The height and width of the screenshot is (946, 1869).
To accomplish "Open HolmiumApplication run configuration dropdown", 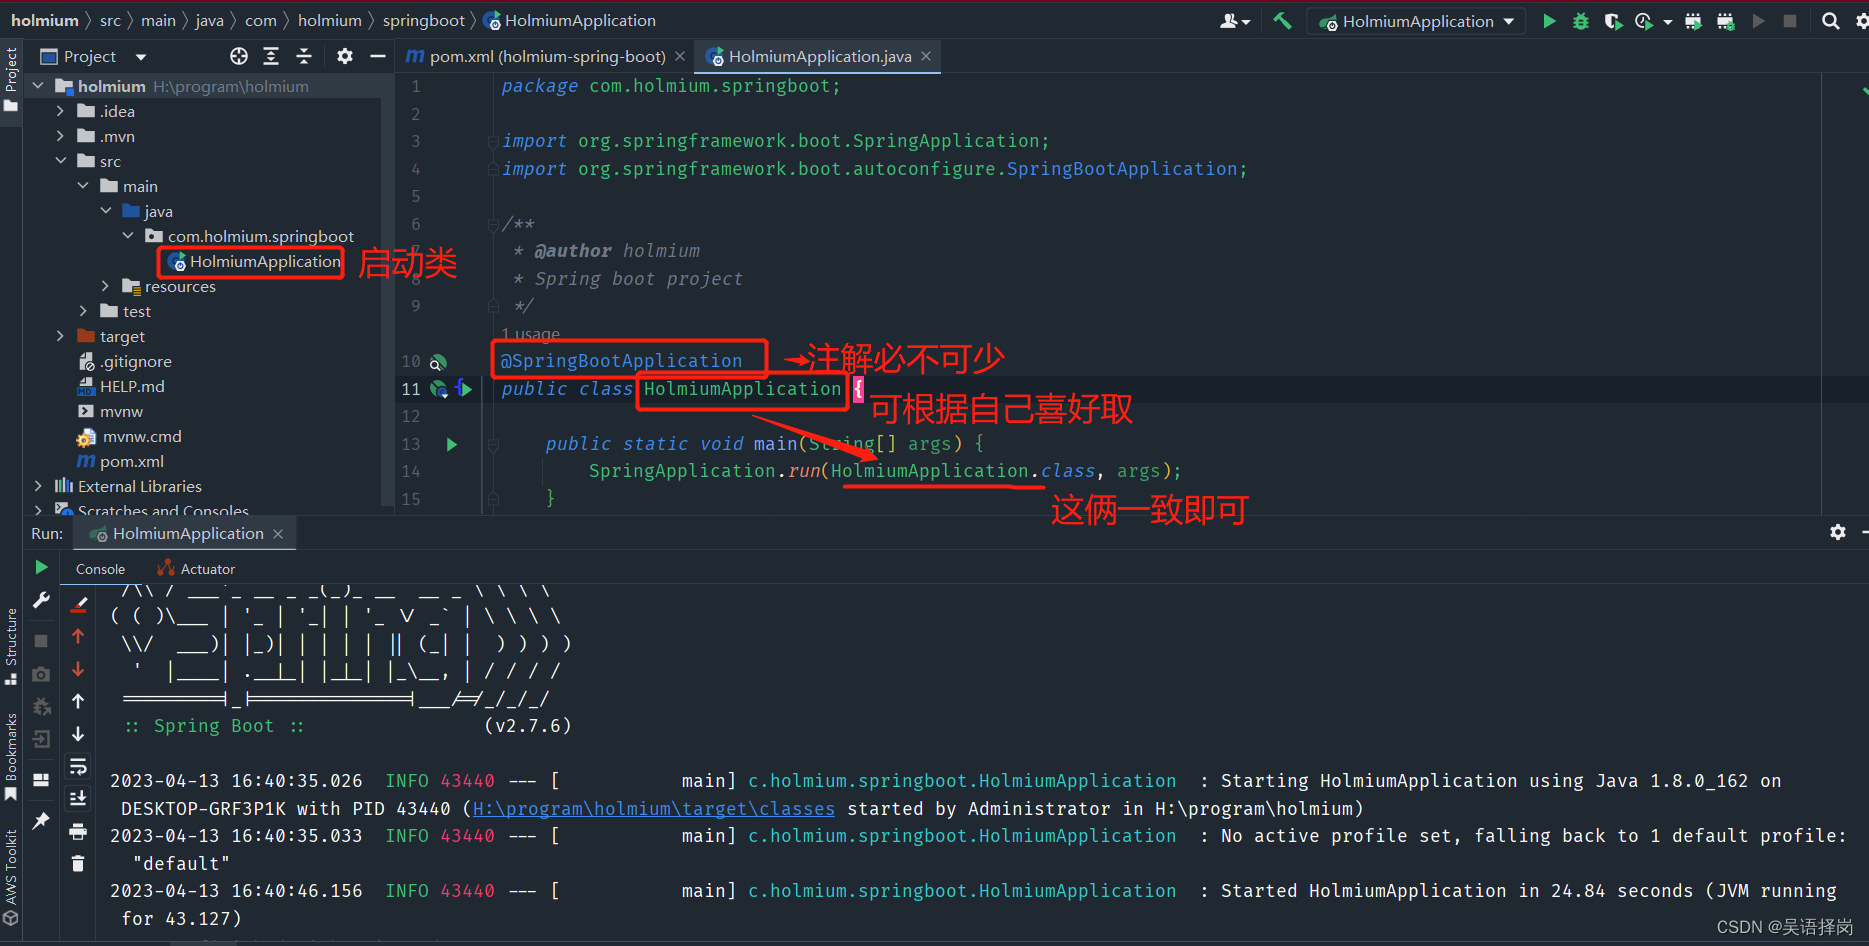I will click(x=1416, y=21).
